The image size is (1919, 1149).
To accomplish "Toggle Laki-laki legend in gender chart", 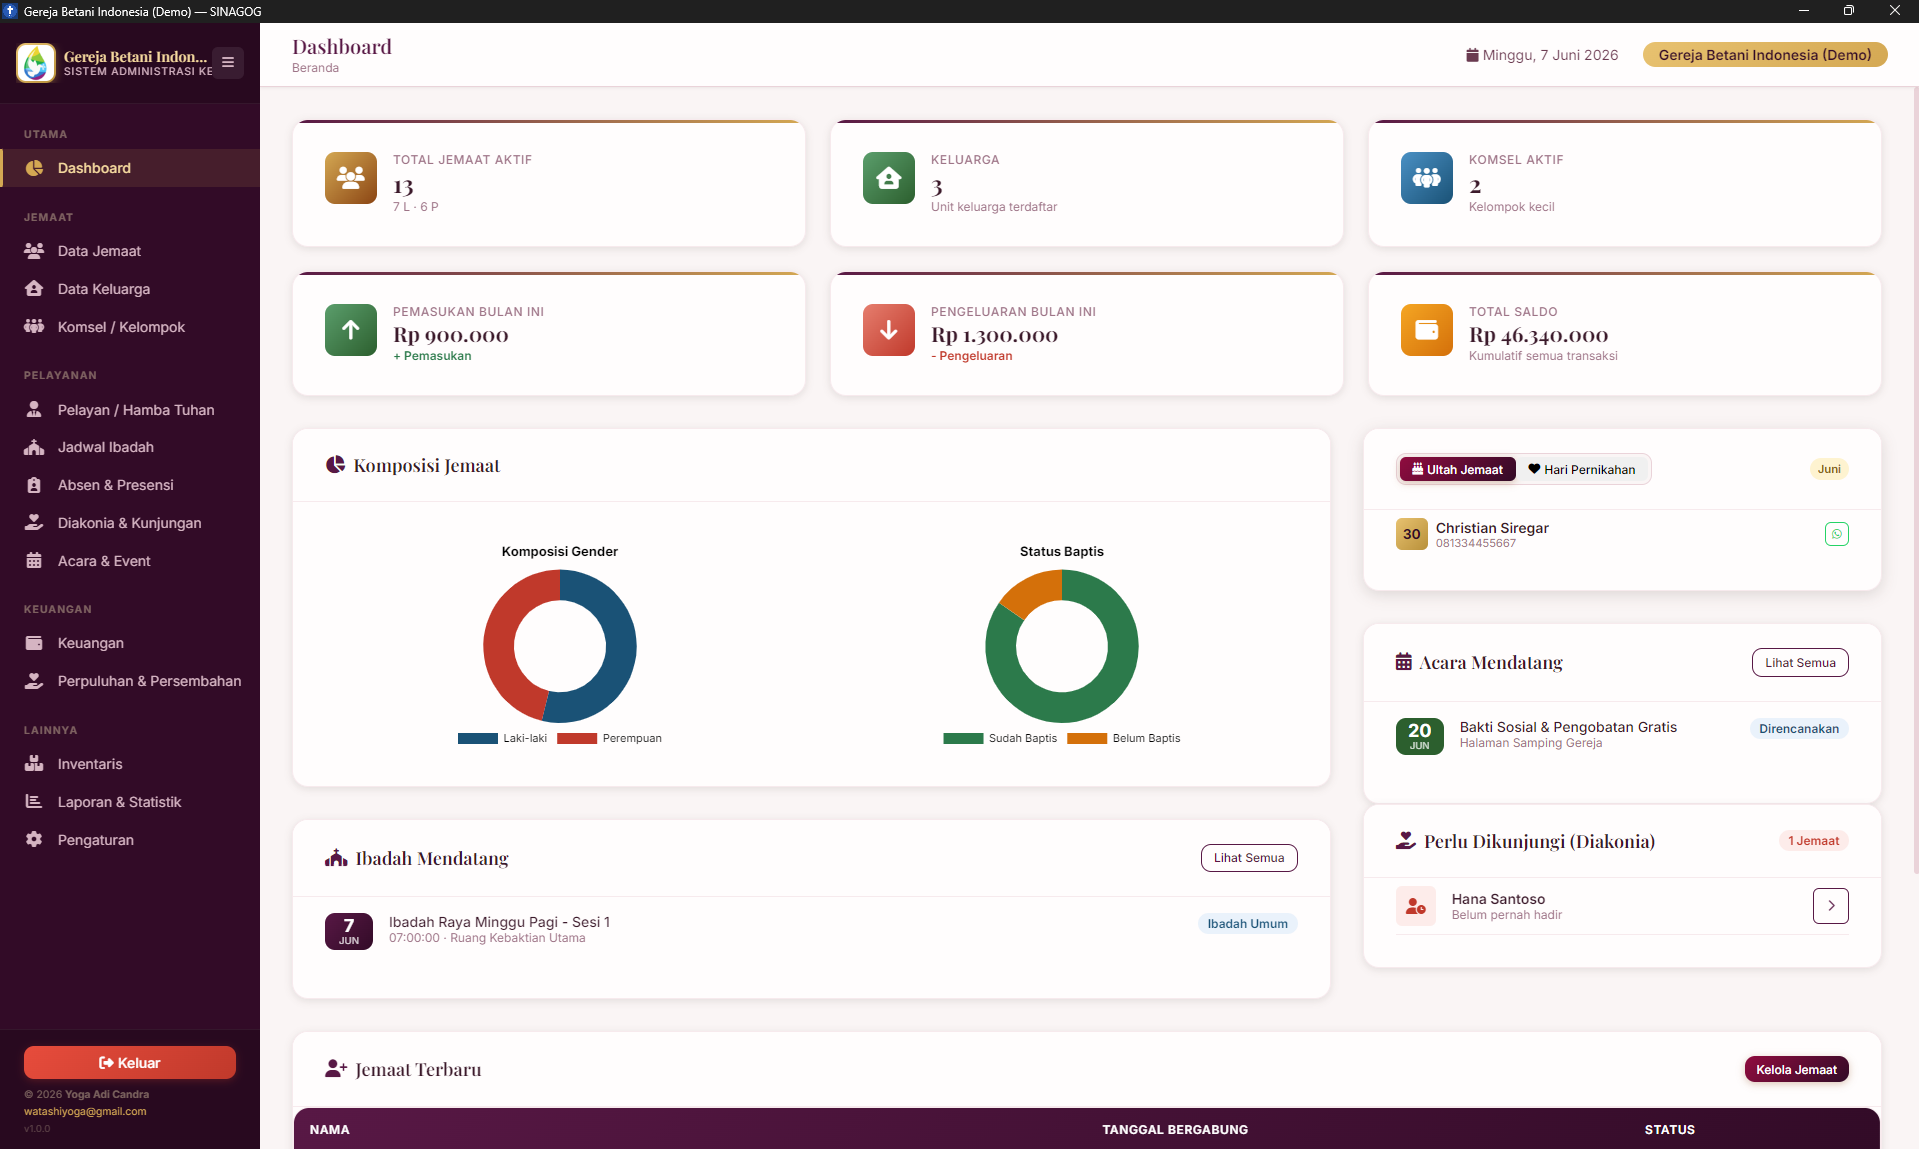I will 502,738.
